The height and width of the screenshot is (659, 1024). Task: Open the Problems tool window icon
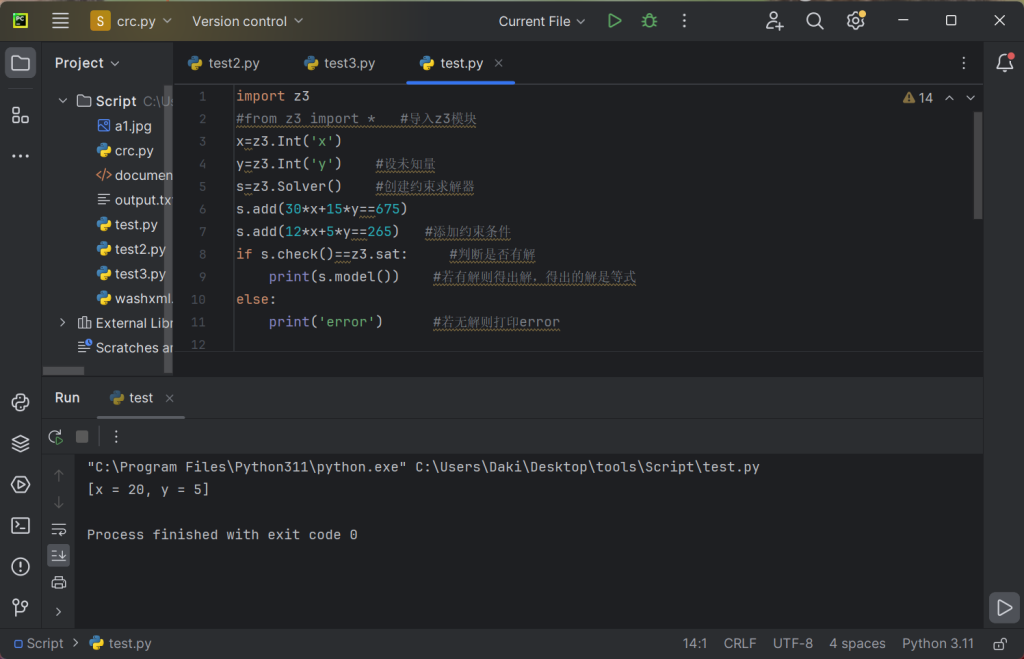pyautogui.click(x=20, y=567)
